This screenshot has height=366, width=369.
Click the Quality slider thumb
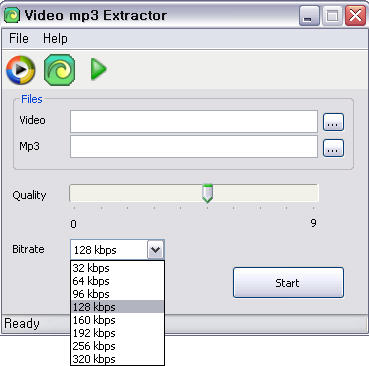coord(207,194)
